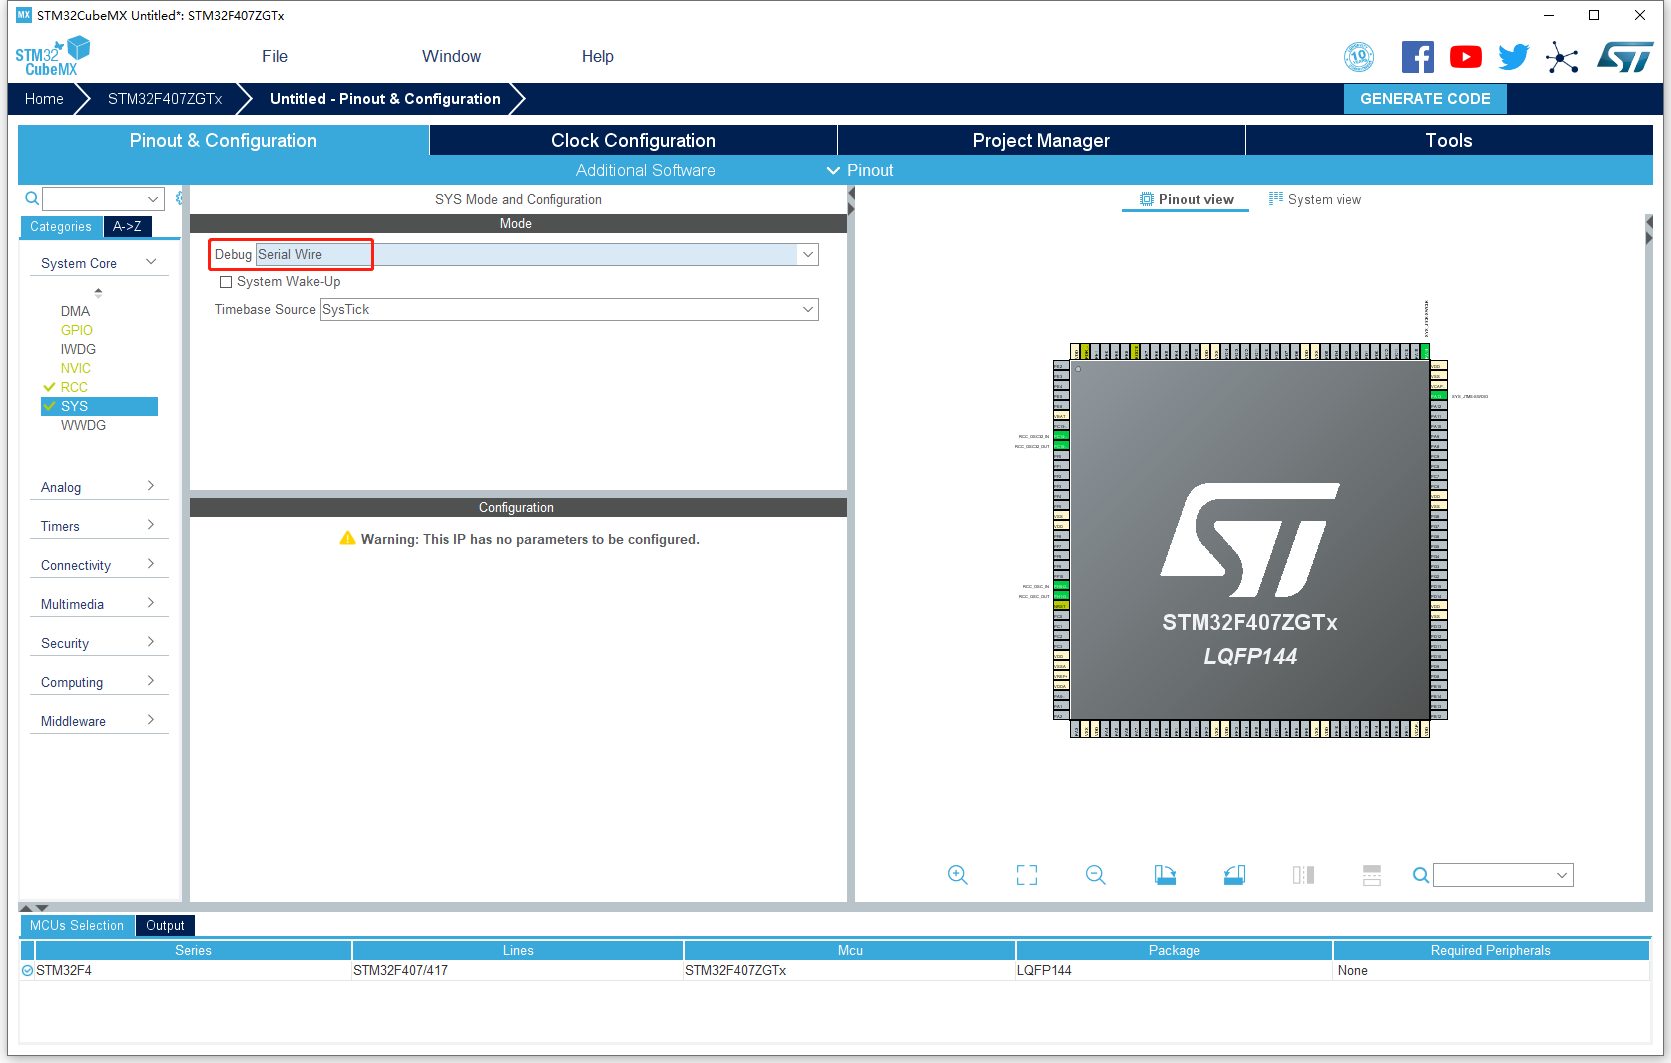Open the Twitter bird icon

pyautogui.click(x=1514, y=57)
